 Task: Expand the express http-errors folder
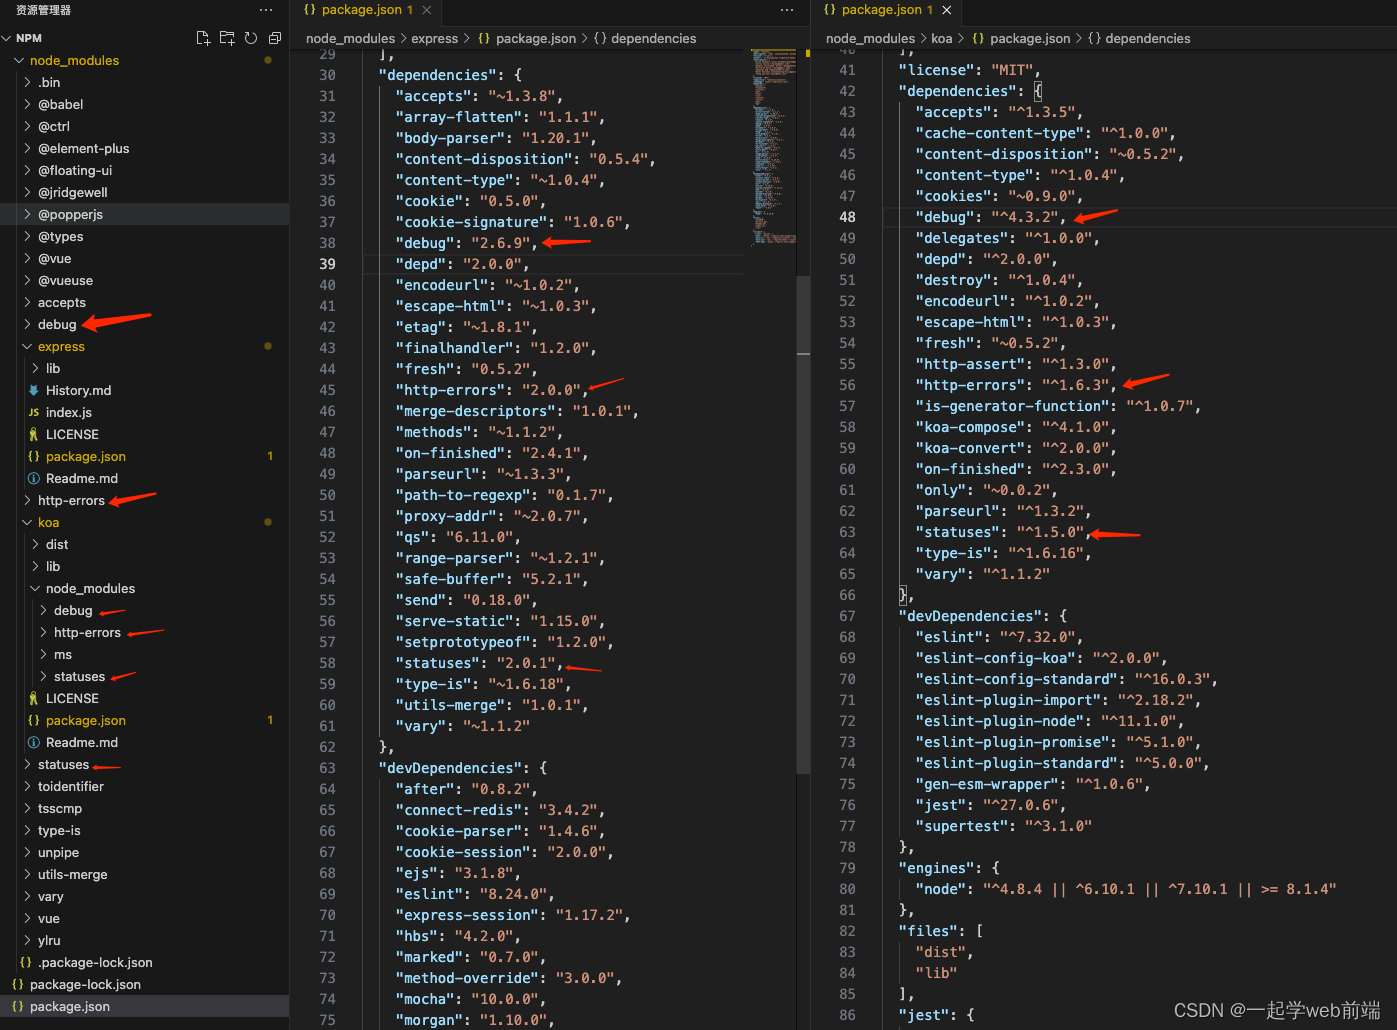(27, 500)
